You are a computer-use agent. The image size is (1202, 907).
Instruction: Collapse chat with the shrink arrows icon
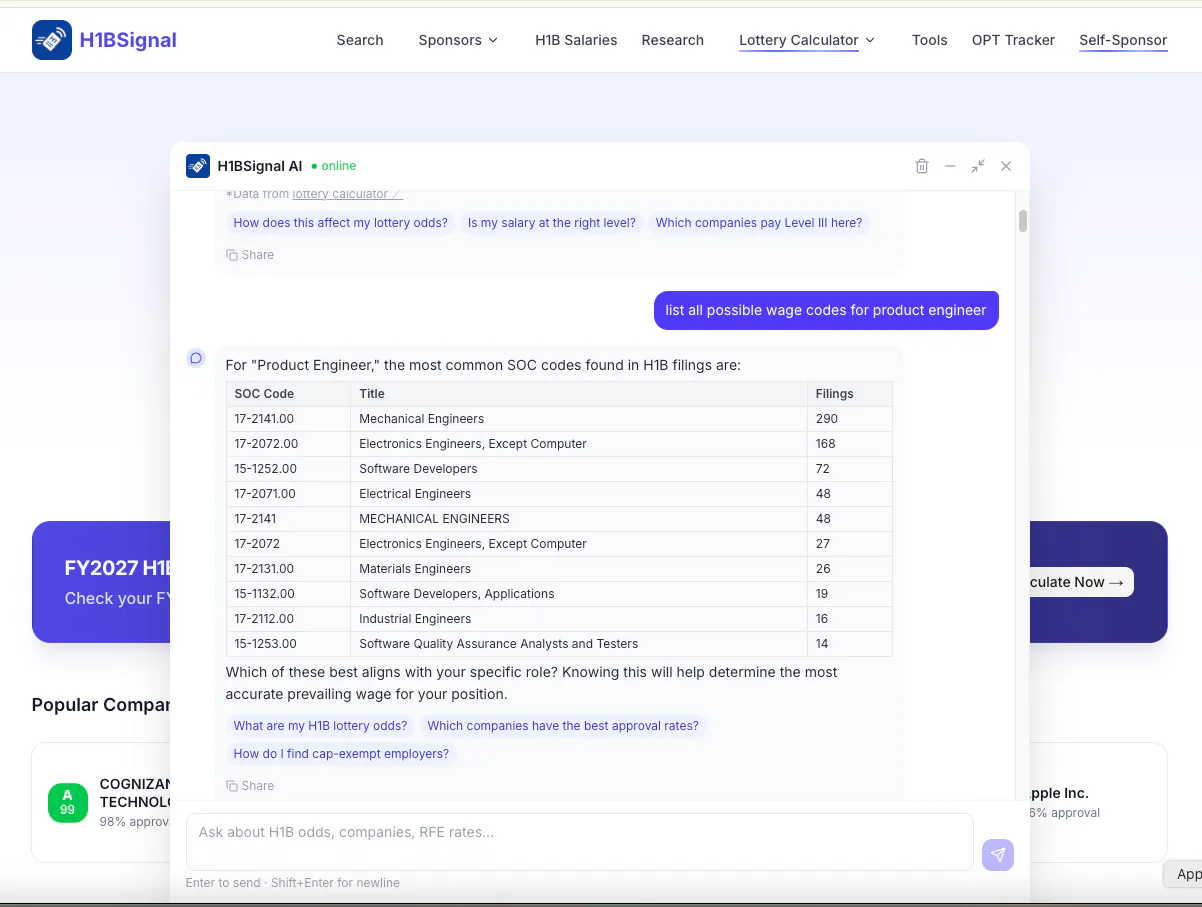978,166
